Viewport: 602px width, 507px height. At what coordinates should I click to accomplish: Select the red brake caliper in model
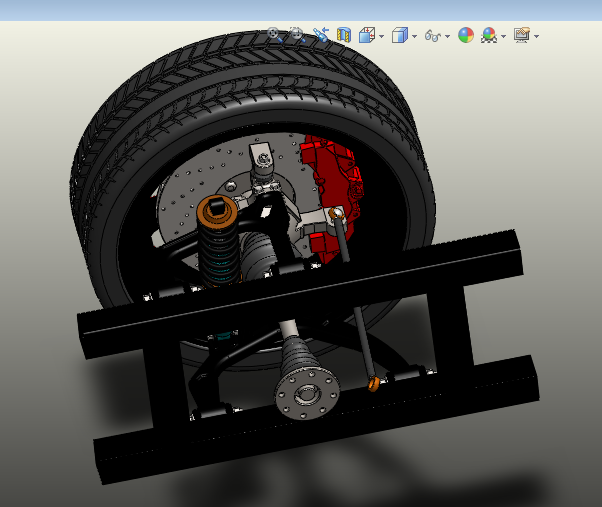tap(336, 184)
